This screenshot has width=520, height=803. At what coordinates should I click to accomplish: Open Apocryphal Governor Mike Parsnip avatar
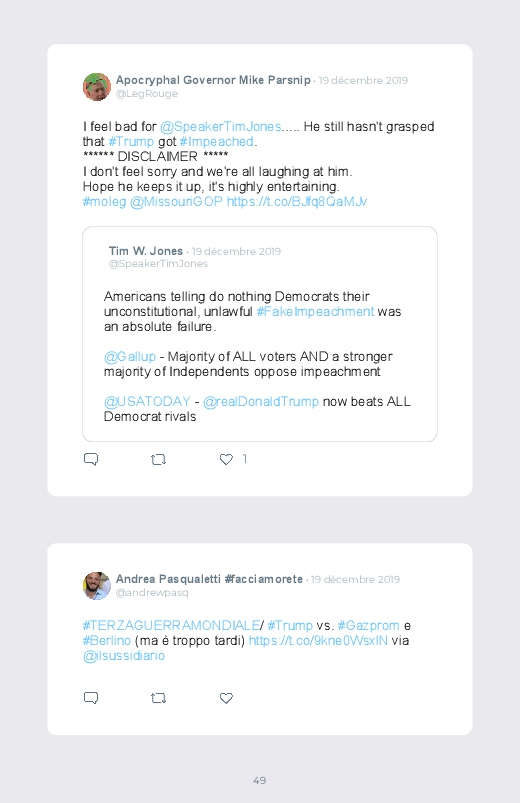click(97, 87)
